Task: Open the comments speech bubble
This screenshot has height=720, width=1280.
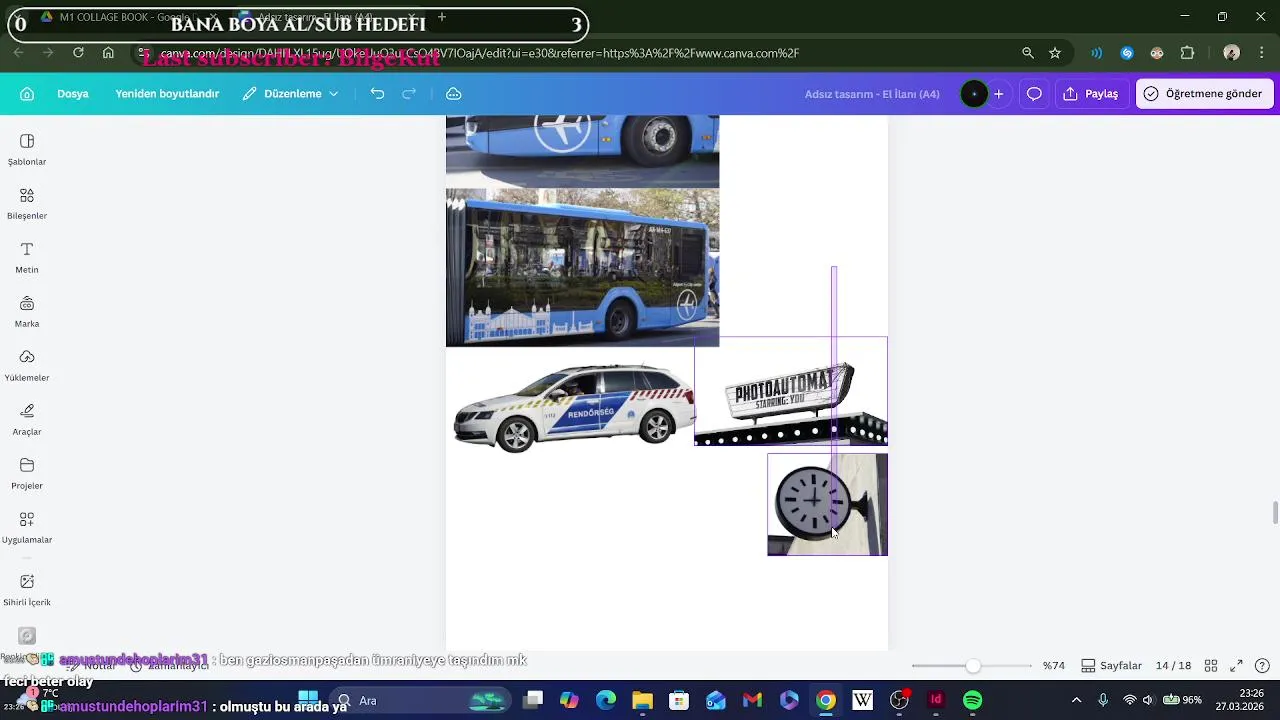Action: (x=1034, y=94)
